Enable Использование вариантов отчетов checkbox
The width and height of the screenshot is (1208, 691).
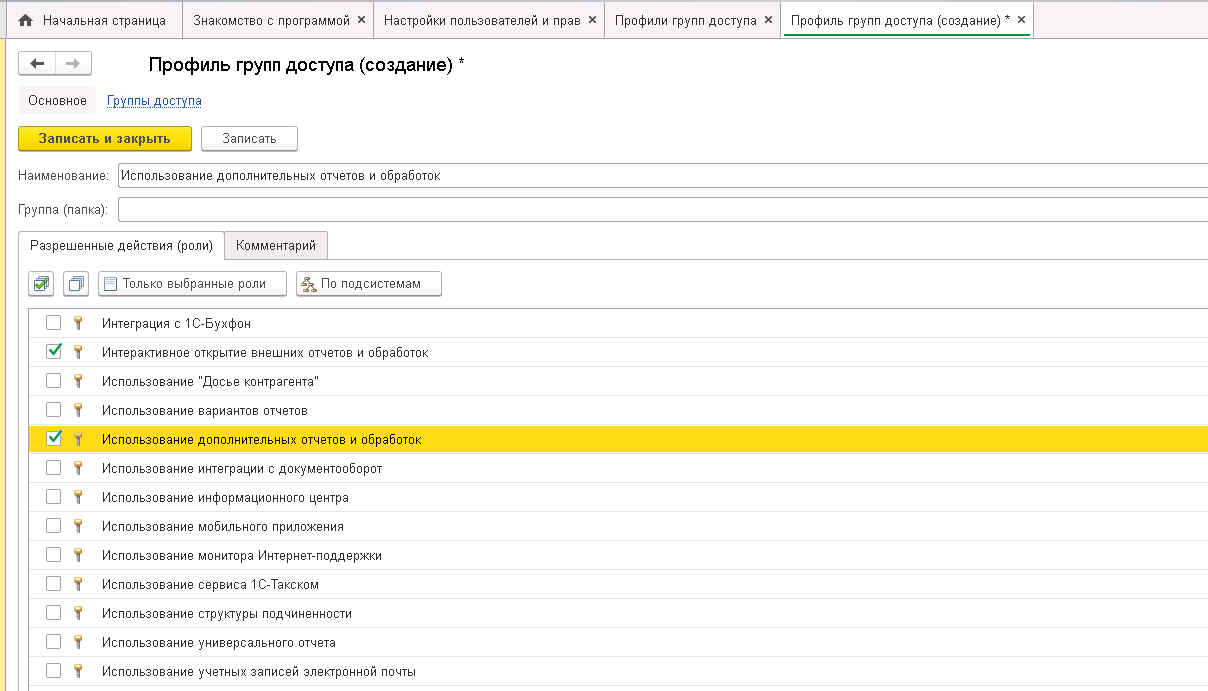click(x=54, y=410)
